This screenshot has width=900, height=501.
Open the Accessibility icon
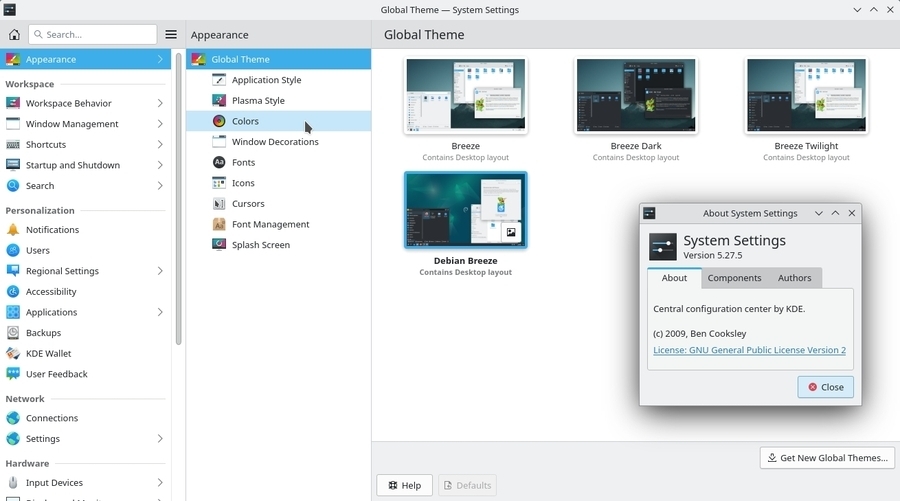[x=13, y=292]
